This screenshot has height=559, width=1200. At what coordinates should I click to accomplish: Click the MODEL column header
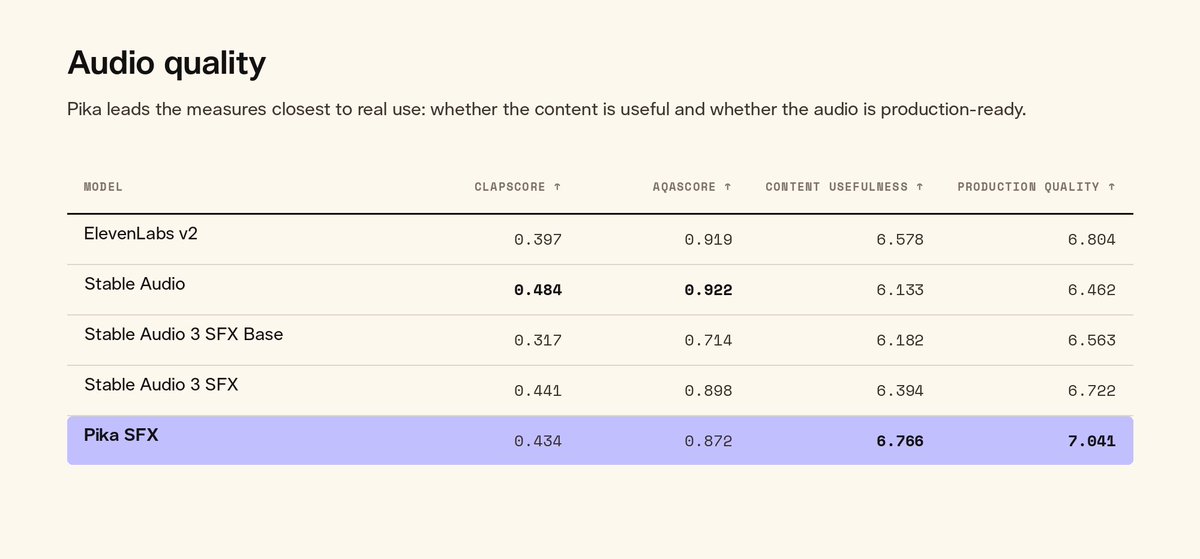(x=103, y=187)
